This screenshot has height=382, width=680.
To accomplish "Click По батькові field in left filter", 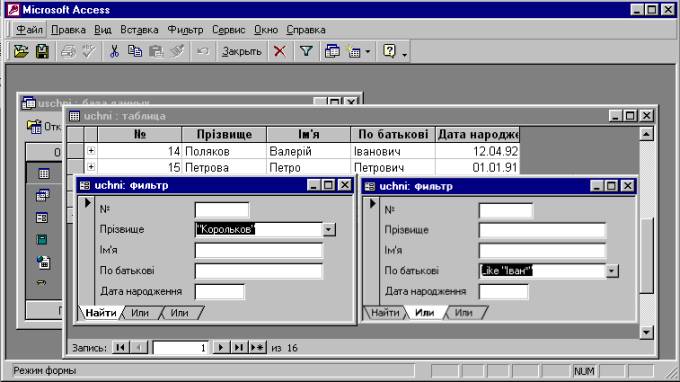I will pyautogui.click(x=259, y=271).
